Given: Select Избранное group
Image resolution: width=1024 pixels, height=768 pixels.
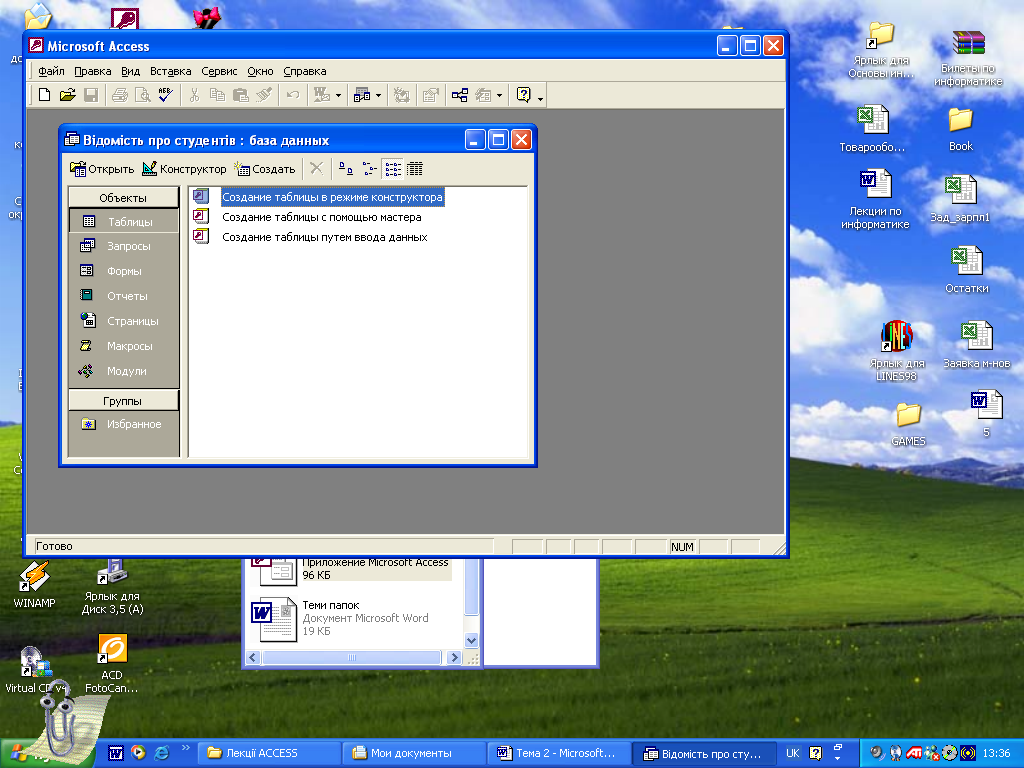Looking at the screenshot, I should tap(123, 424).
